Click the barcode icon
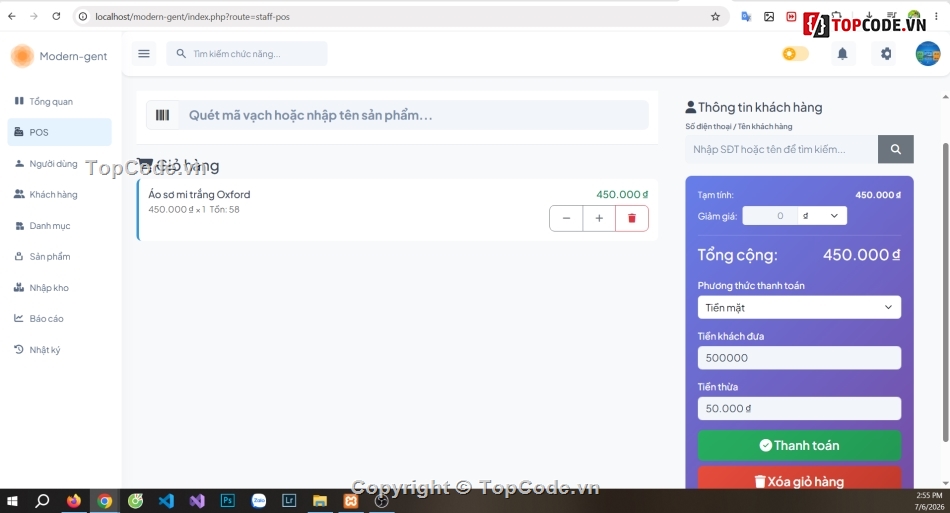Image resolution: width=950 pixels, height=513 pixels. pos(162,115)
